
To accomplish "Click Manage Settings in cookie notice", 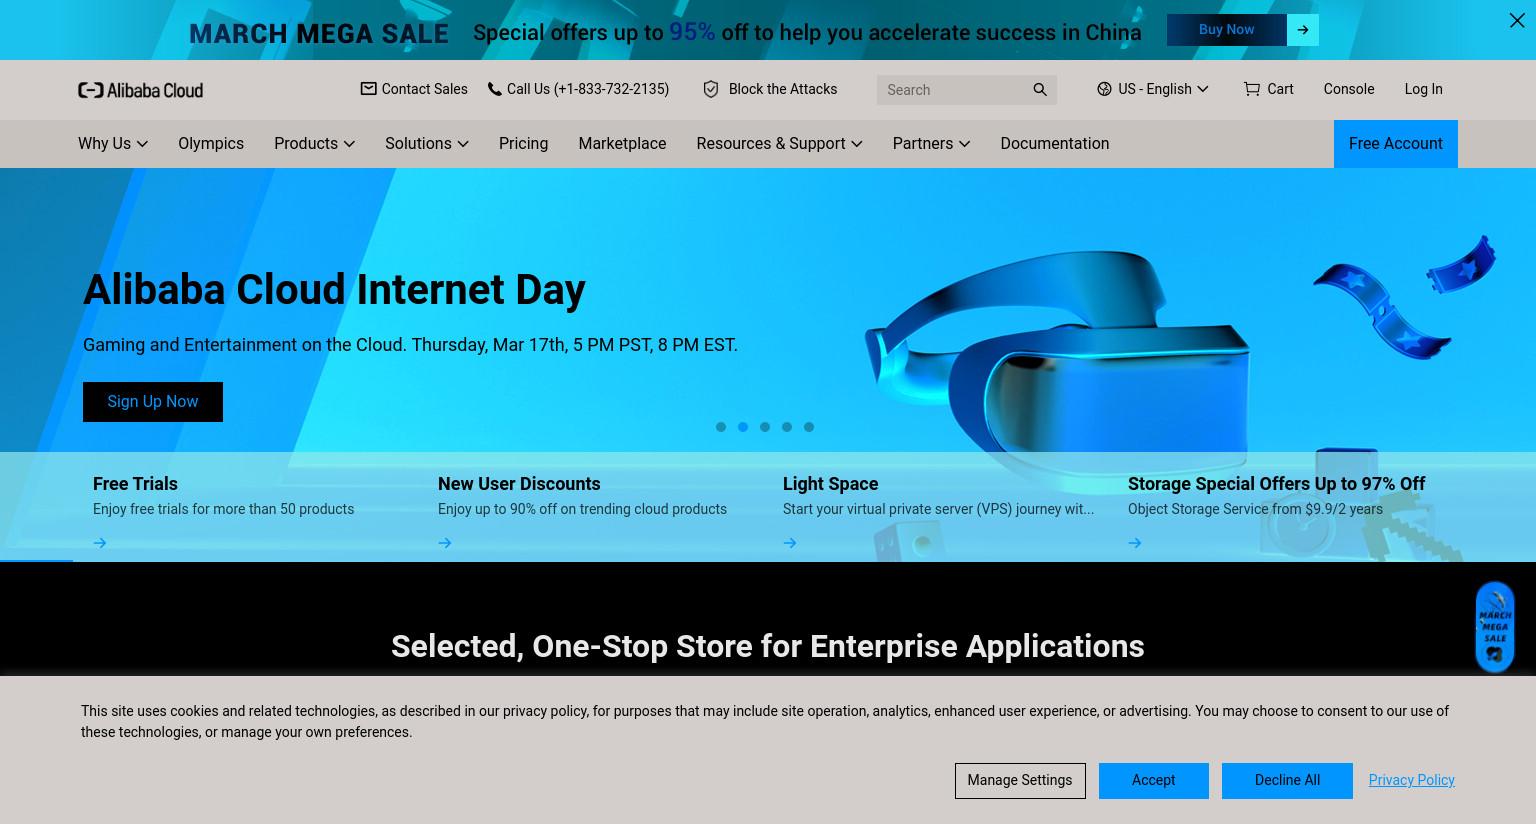I will coord(1019,781).
